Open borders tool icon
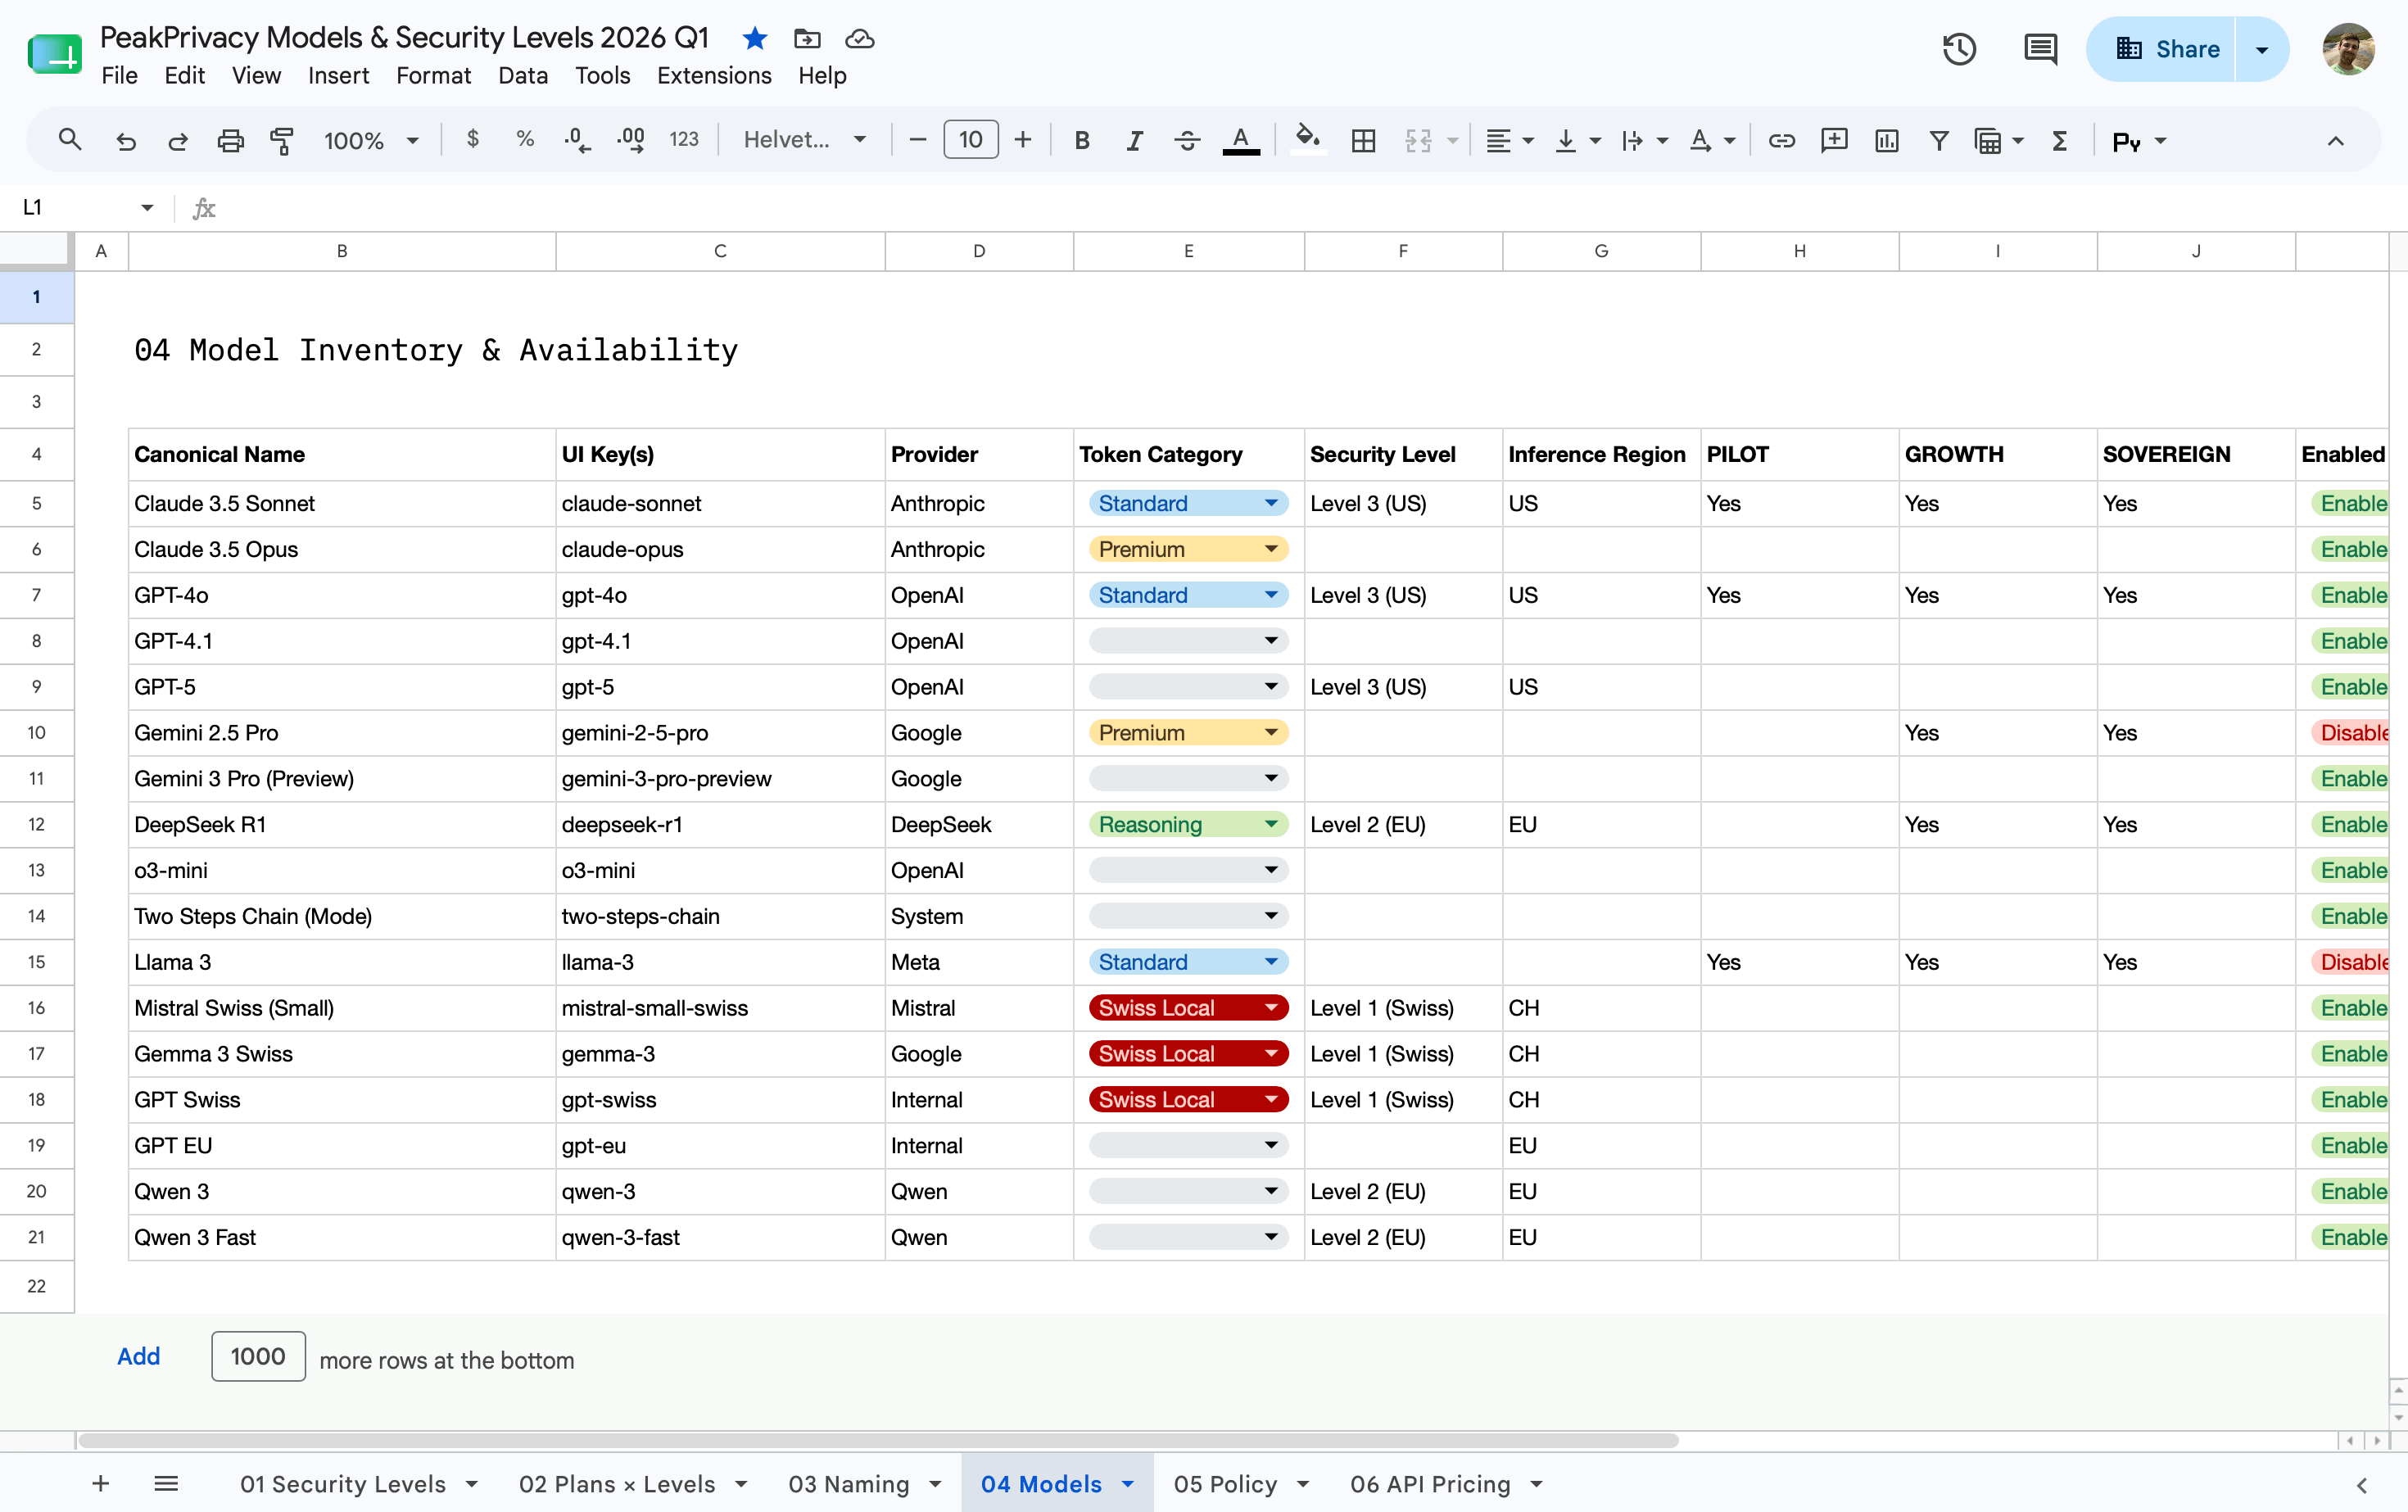 point(1363,140)
